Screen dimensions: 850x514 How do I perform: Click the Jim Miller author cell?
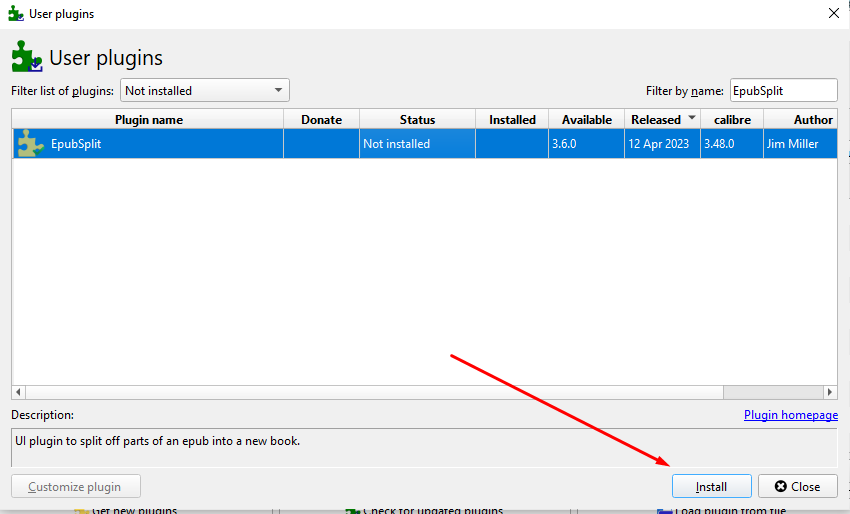(801, 144)
